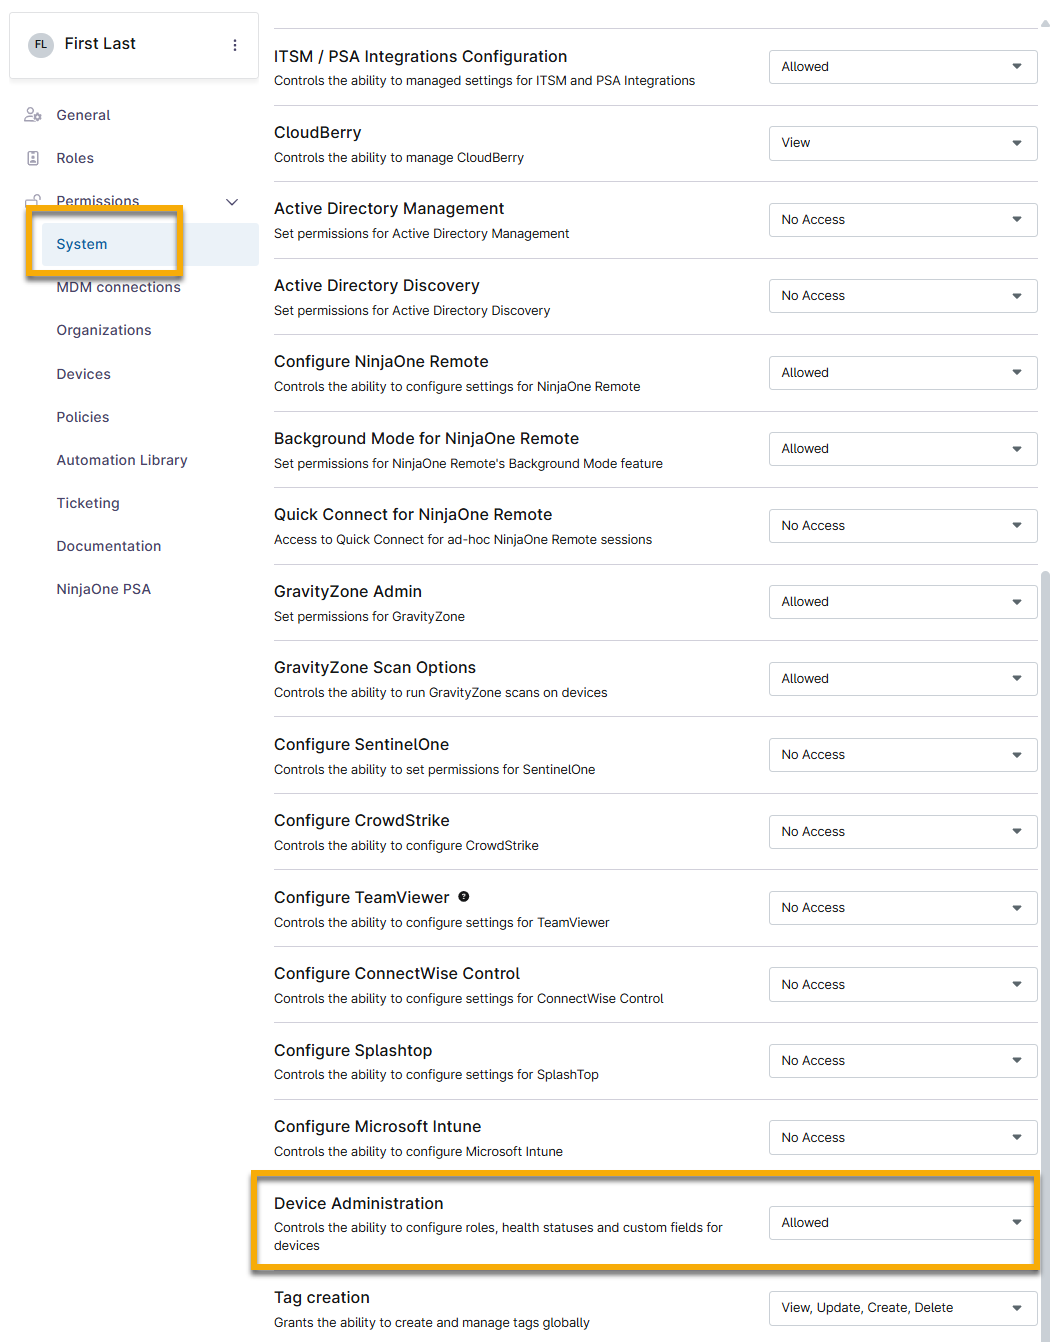Click the Configure TeamViewer help icon

pyautogui.click(x=464, y=897)
